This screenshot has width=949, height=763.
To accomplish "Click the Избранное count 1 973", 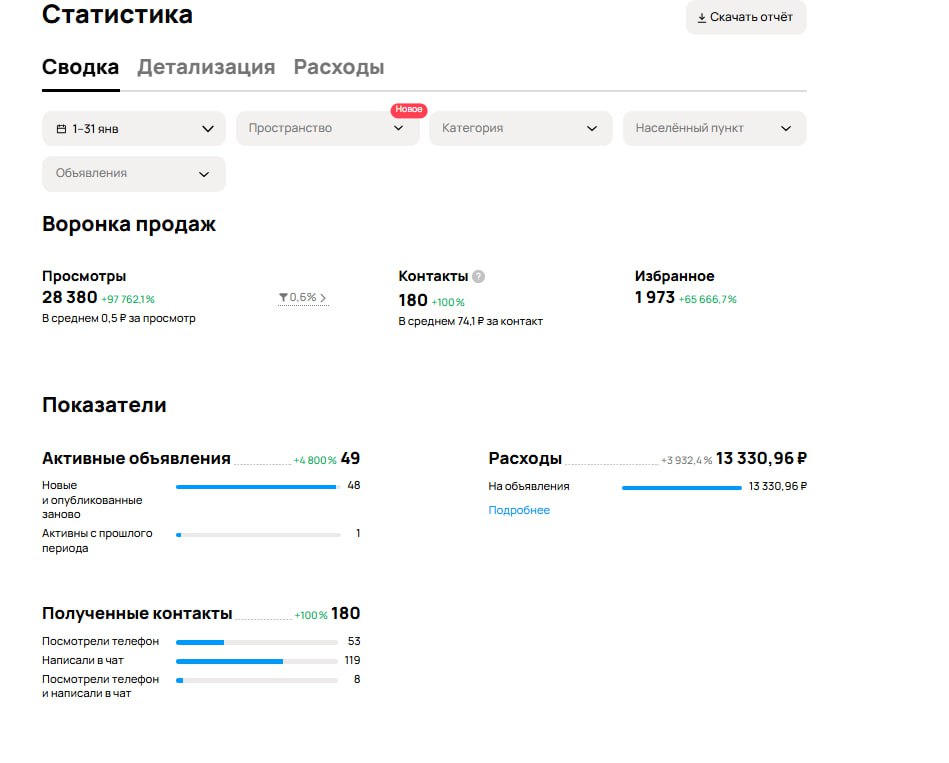I will pyautogui.click(x=655, y=298).
